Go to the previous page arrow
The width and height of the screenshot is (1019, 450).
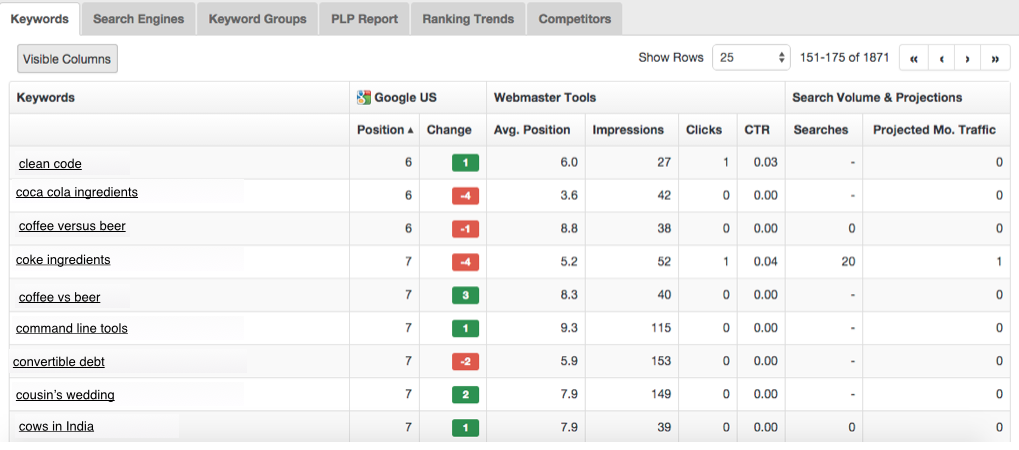click(x=941, y=58)
